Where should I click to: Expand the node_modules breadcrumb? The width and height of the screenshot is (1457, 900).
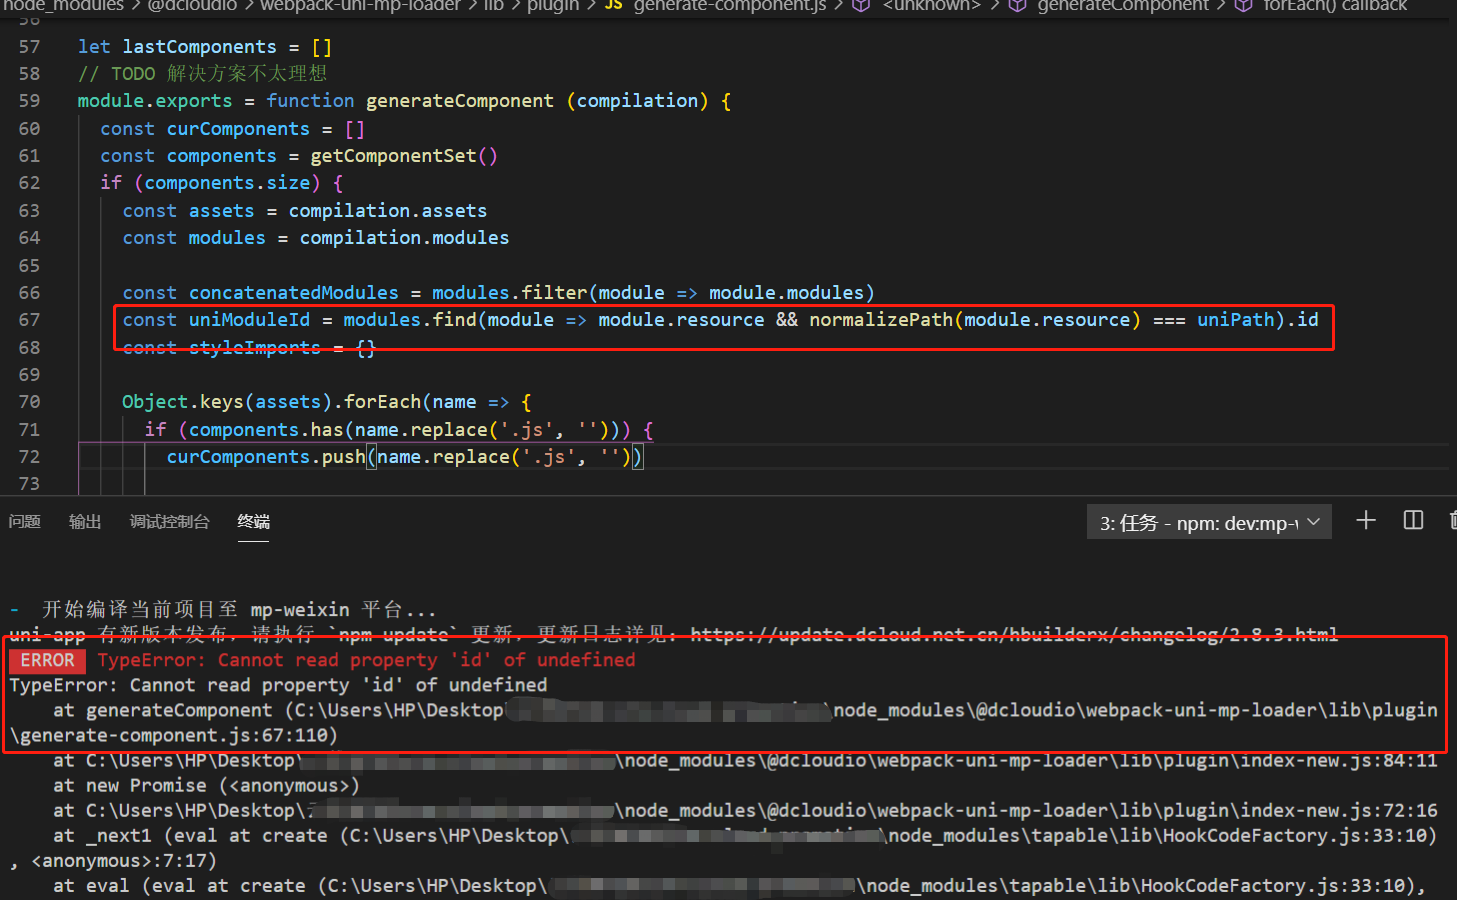[x=63, y=7]
